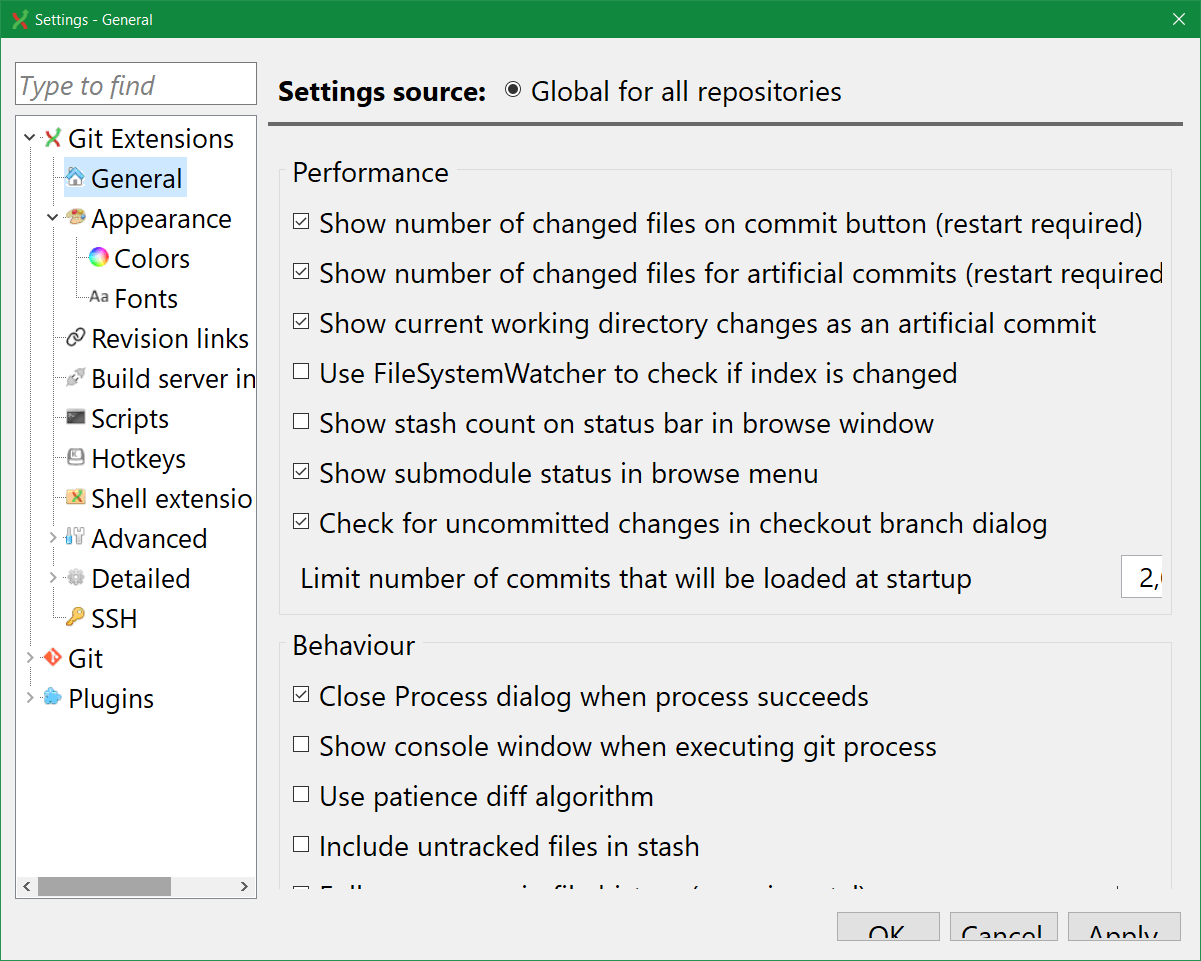This screenshot has width=1201, height=961.
Task: Click the Fonts Aa icon
Action: (x=98, y=298)
